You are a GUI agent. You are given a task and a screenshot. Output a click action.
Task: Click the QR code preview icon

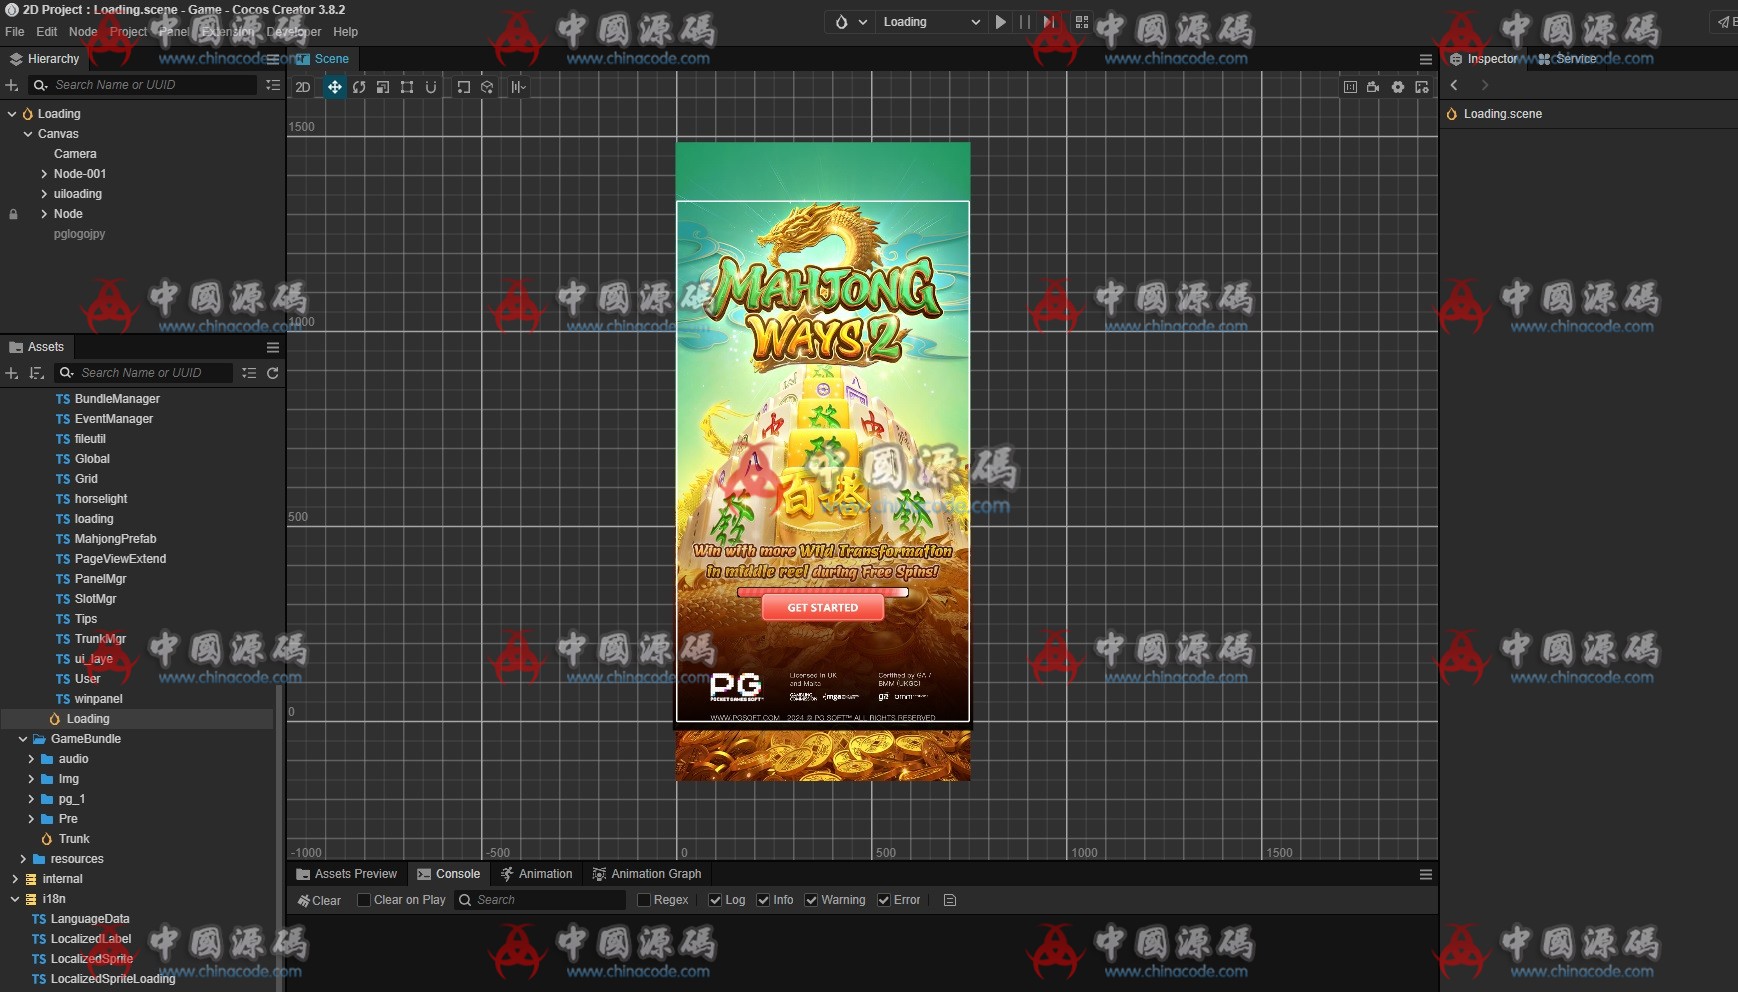point(1081,22)
